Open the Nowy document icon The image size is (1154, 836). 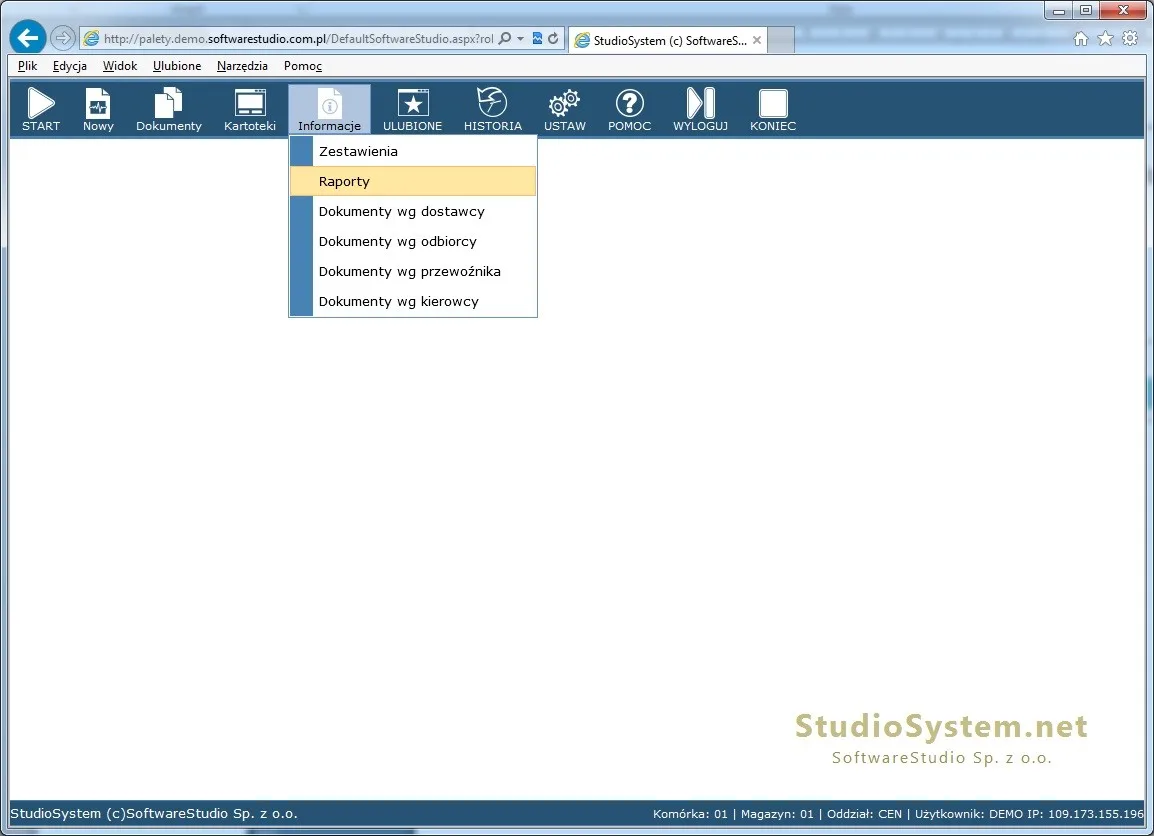pyautogui.click(x=98, y=109)
